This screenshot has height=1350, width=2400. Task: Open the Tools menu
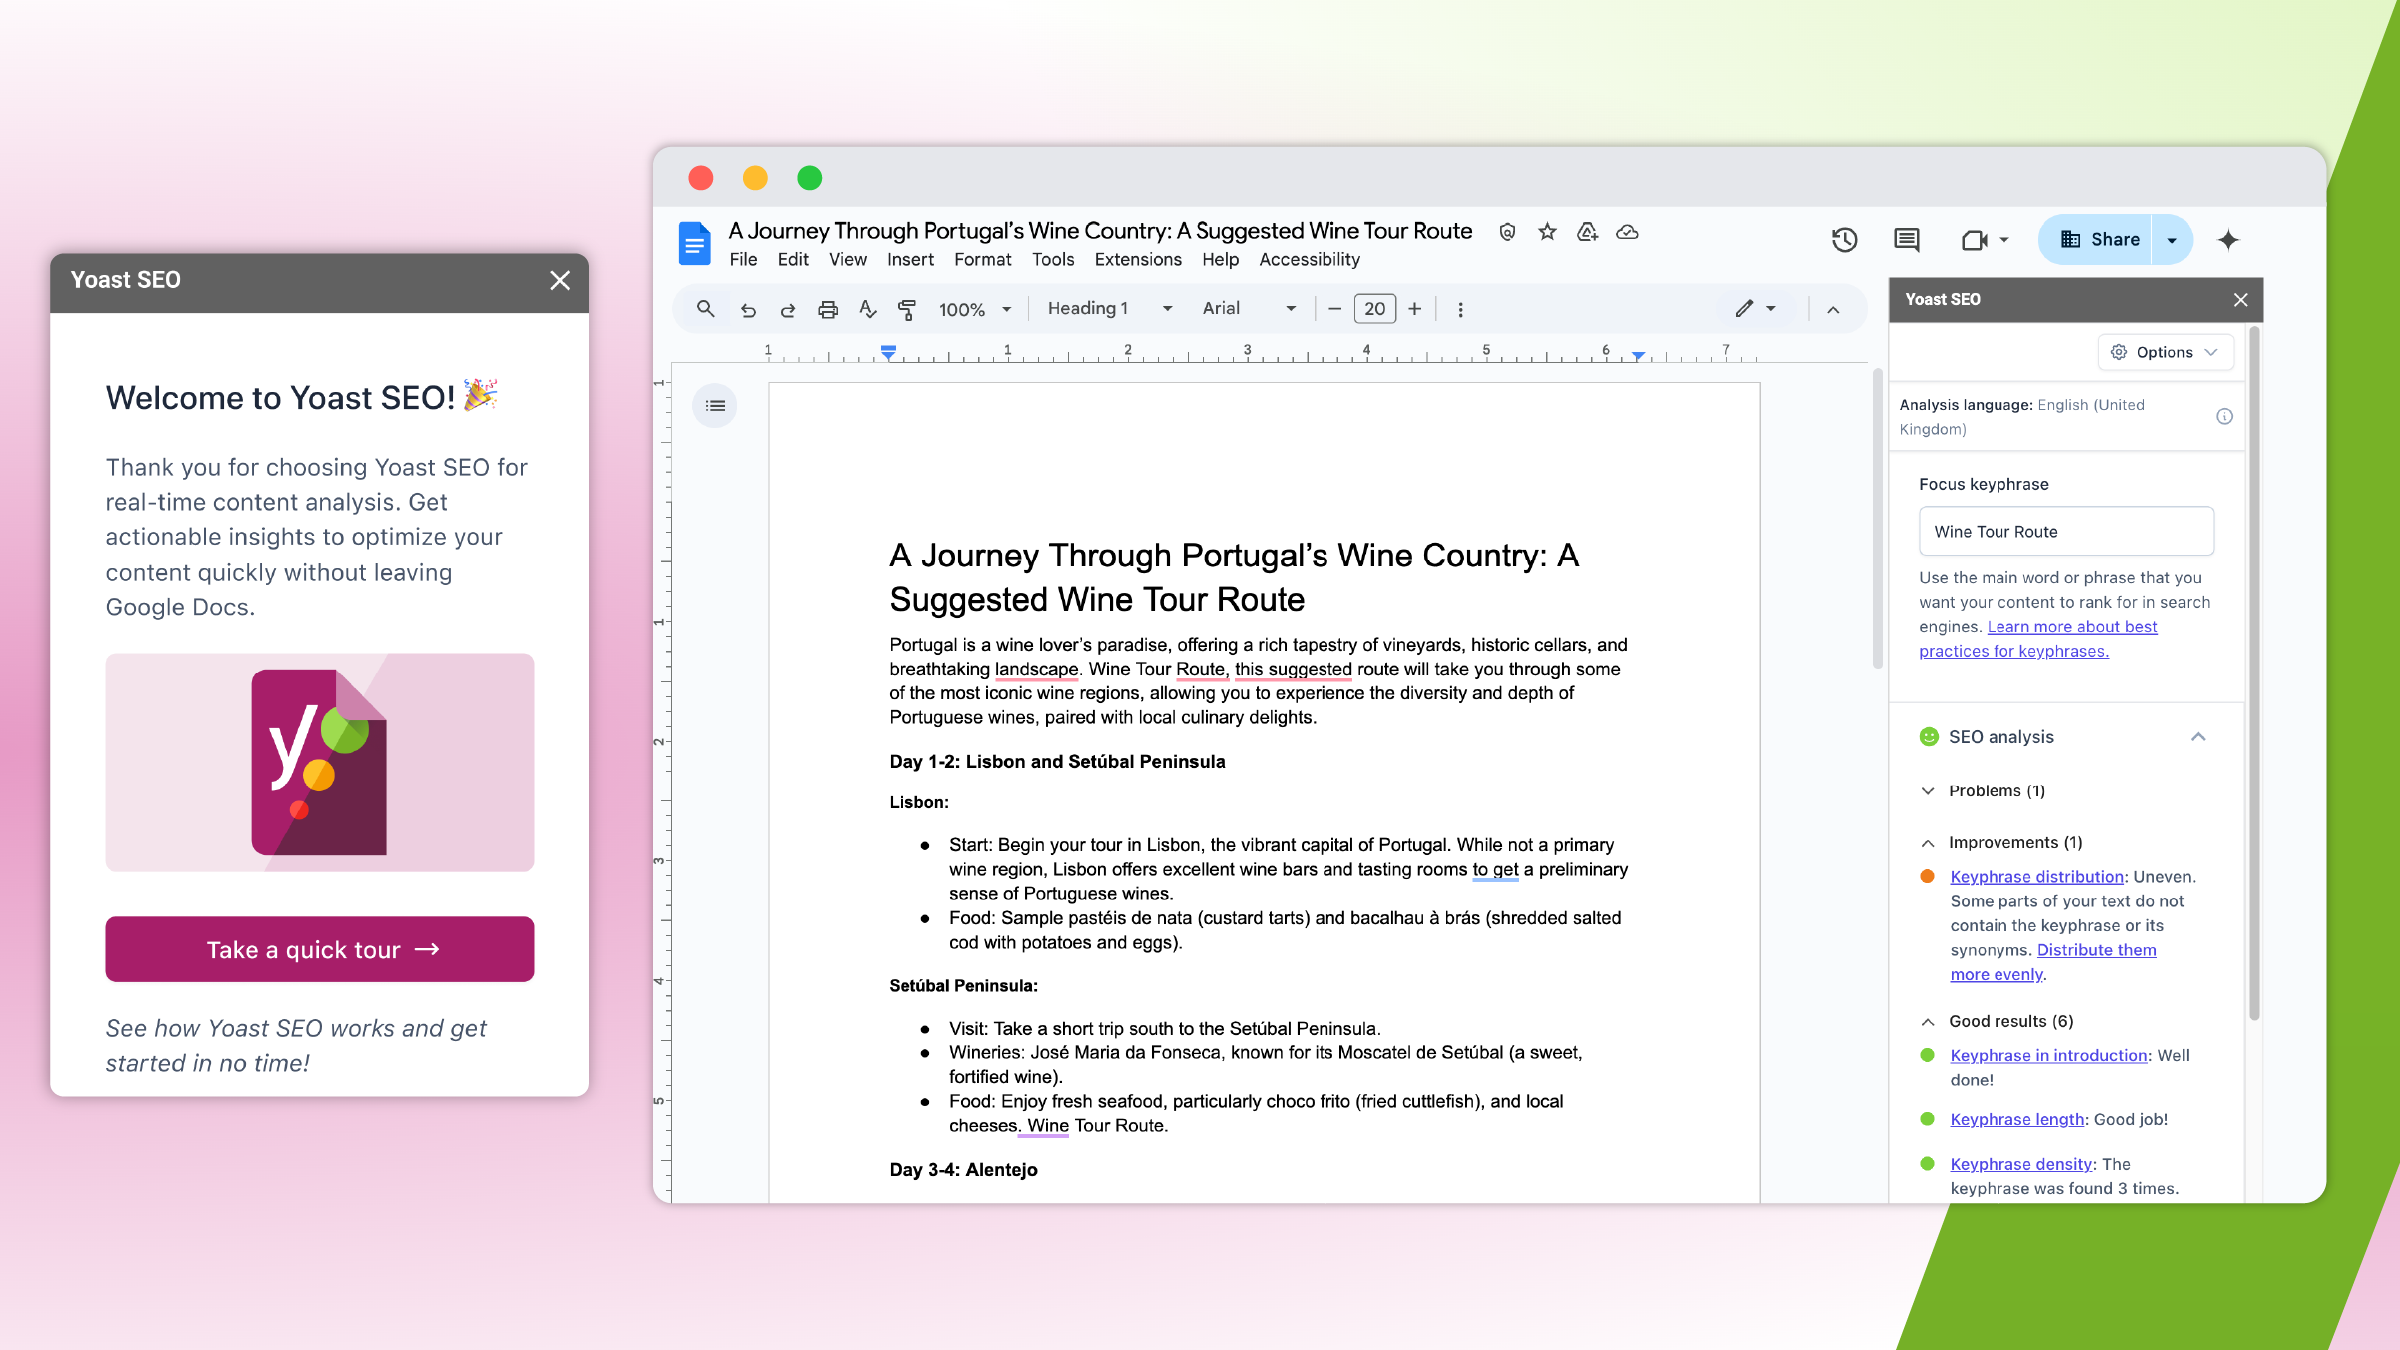1053,260
